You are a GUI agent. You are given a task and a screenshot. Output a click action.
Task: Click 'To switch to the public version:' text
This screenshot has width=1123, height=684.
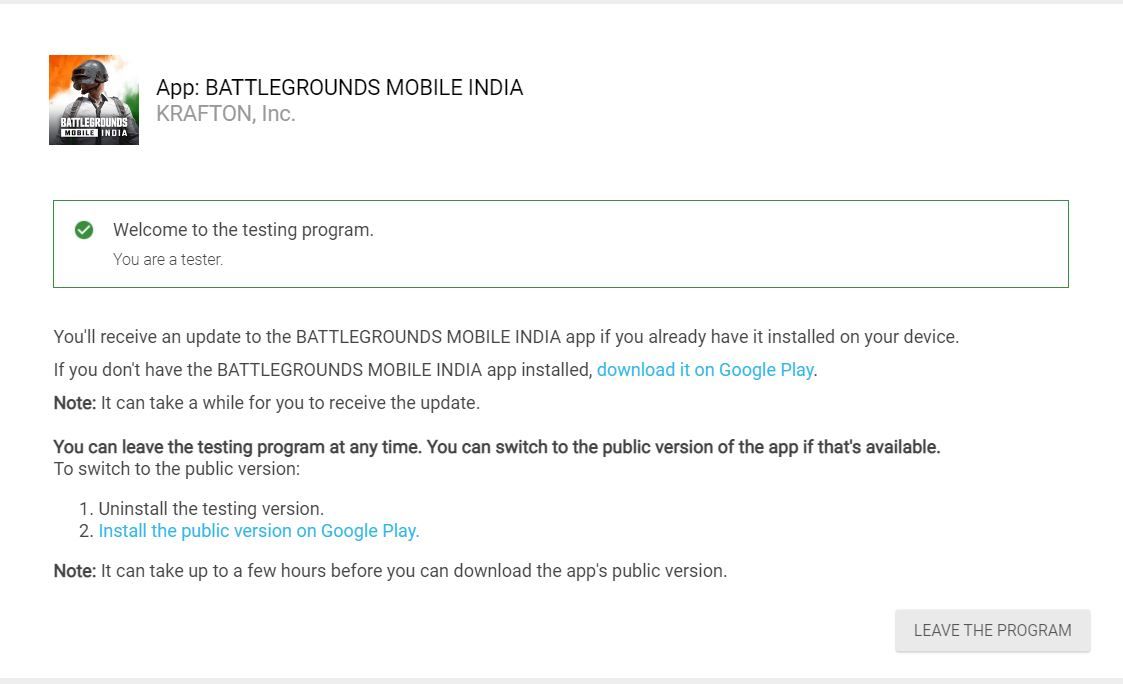tap(177, 469)
